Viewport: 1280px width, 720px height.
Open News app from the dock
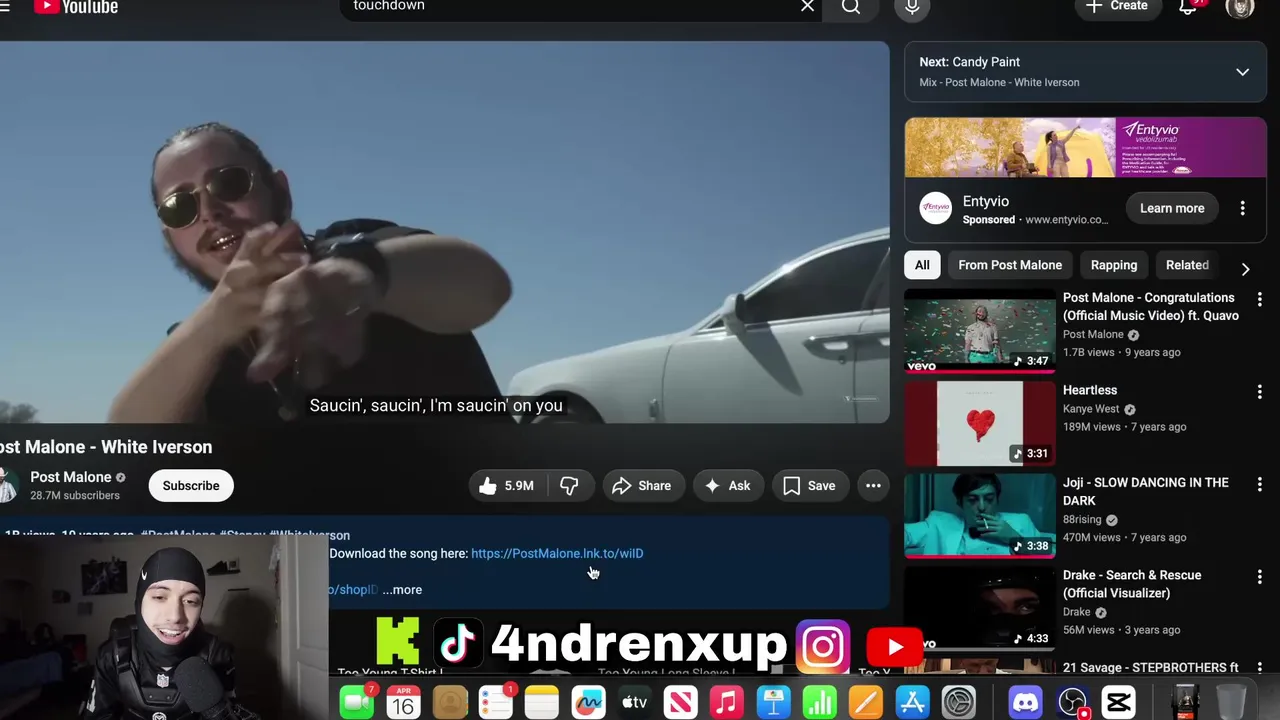pyautogui.click(x=681, y=703)
